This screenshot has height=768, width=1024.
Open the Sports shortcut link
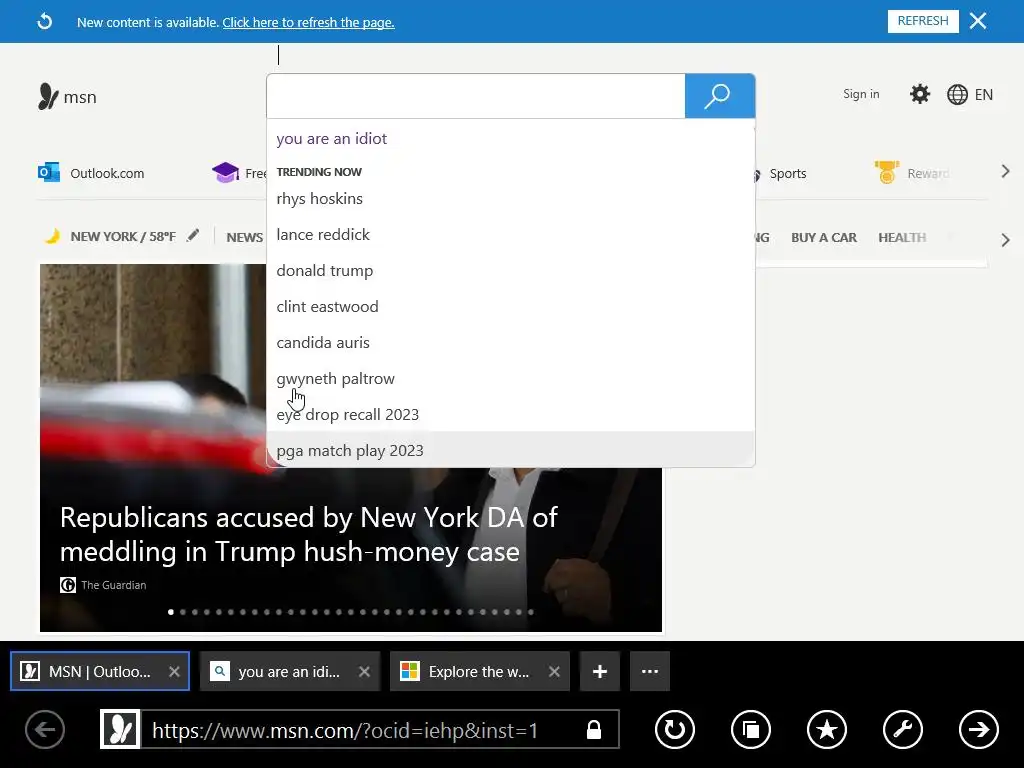pyautogui.click(x=788, y=174)
